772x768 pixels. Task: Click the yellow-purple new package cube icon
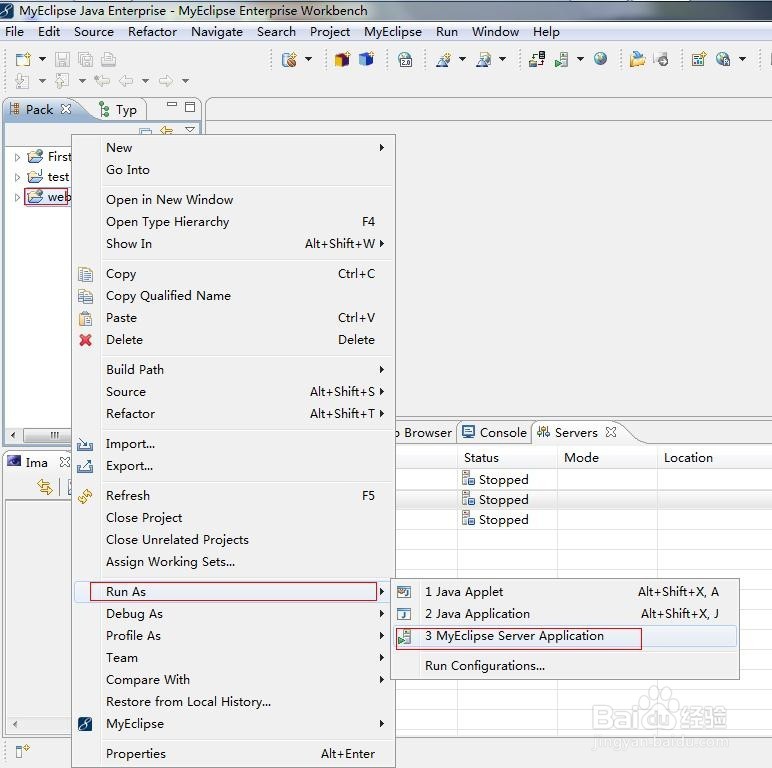pos(342,59)
